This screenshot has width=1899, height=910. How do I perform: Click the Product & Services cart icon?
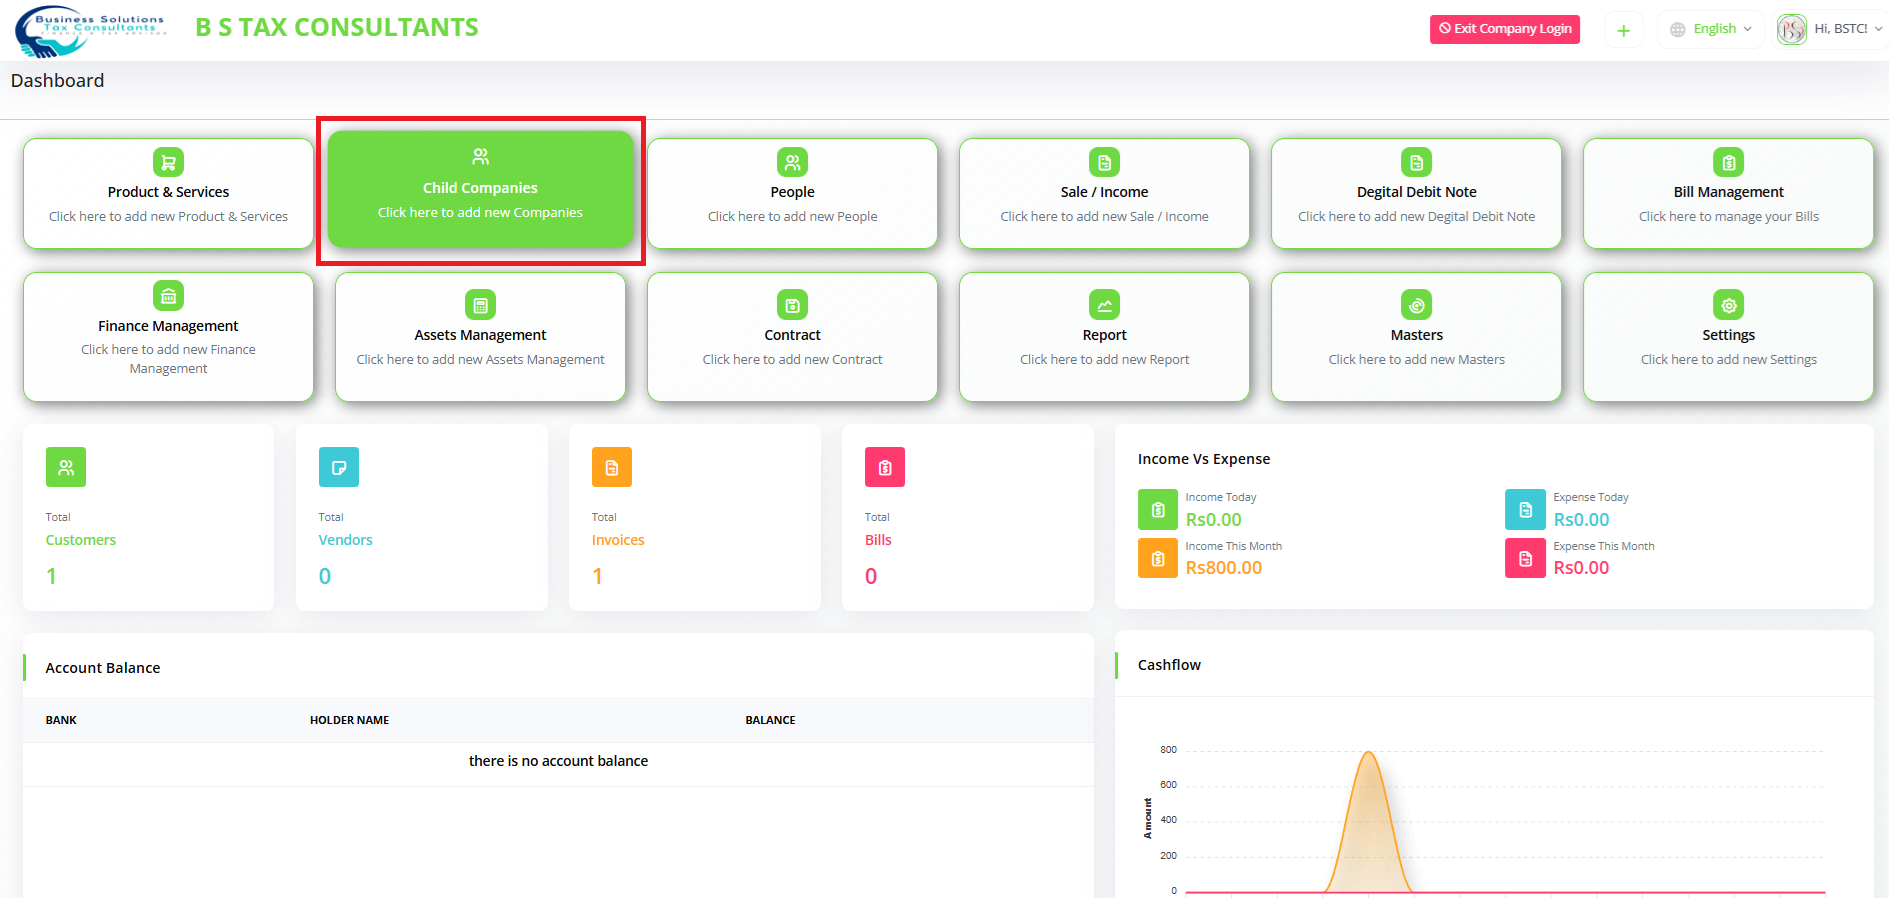168,162
